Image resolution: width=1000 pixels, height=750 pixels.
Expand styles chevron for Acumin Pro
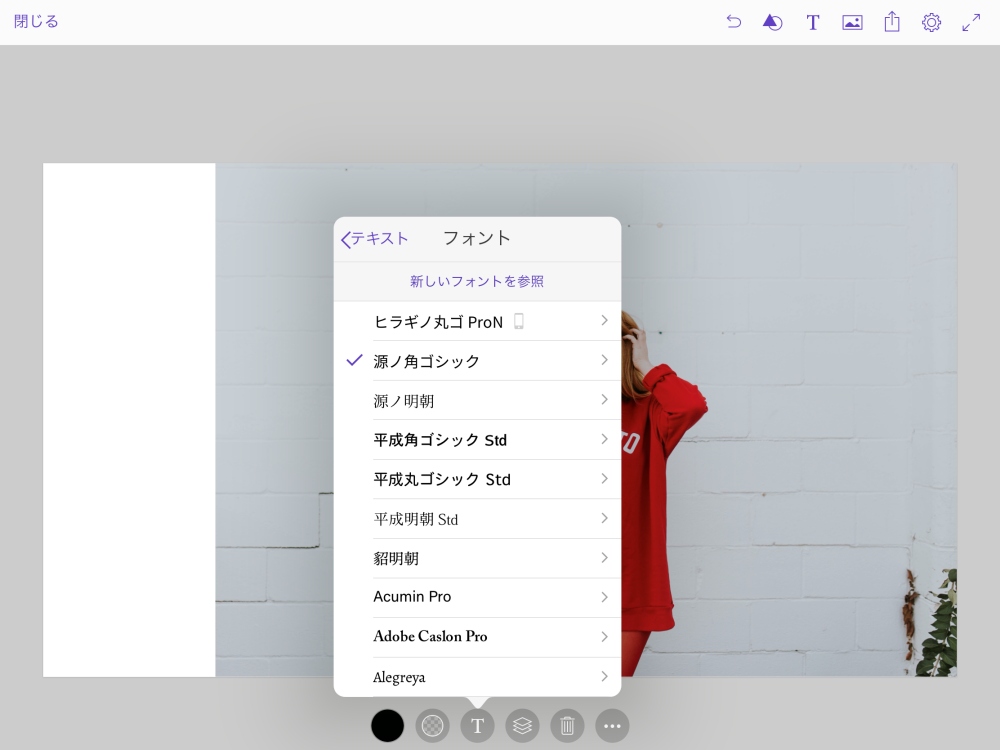(604, 598)
